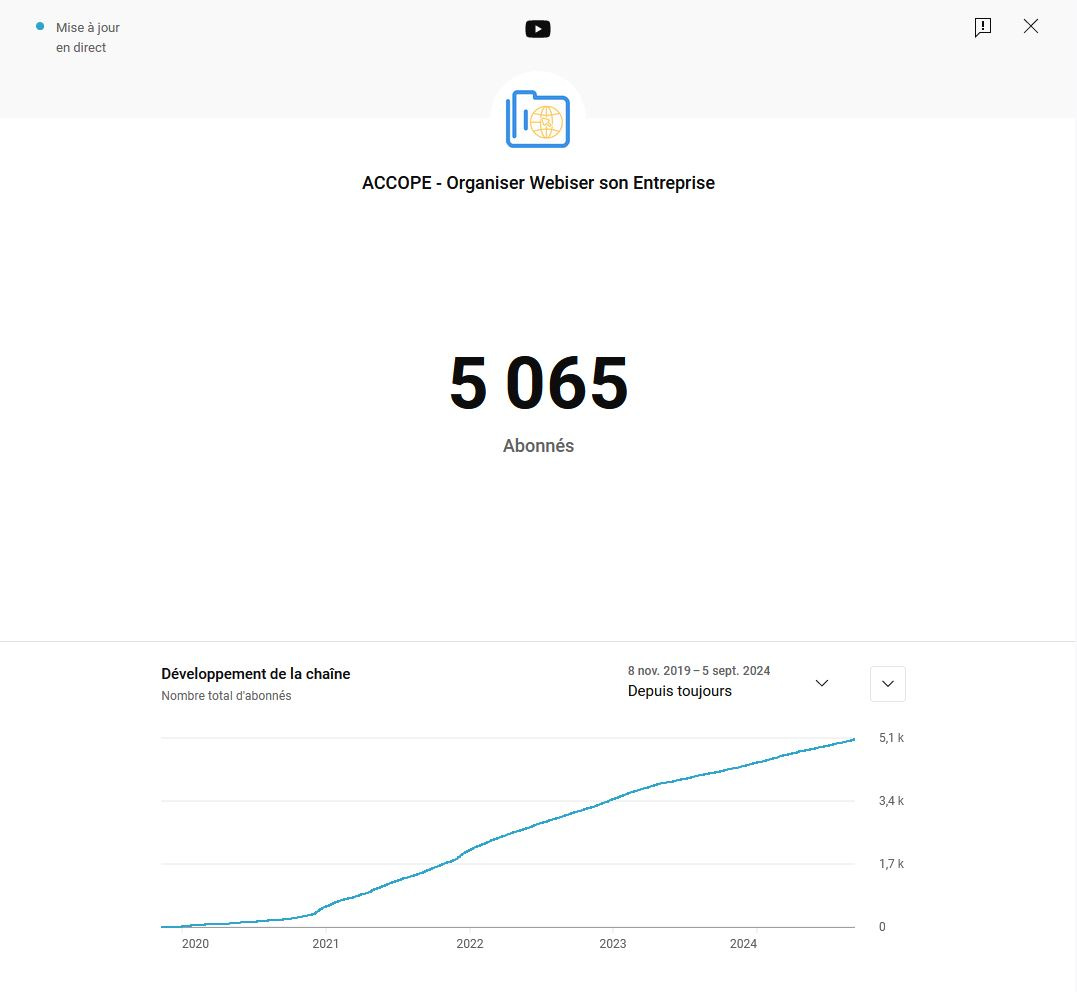
Task: Click the 2021 label on chart axis
Action: (326, 944)
